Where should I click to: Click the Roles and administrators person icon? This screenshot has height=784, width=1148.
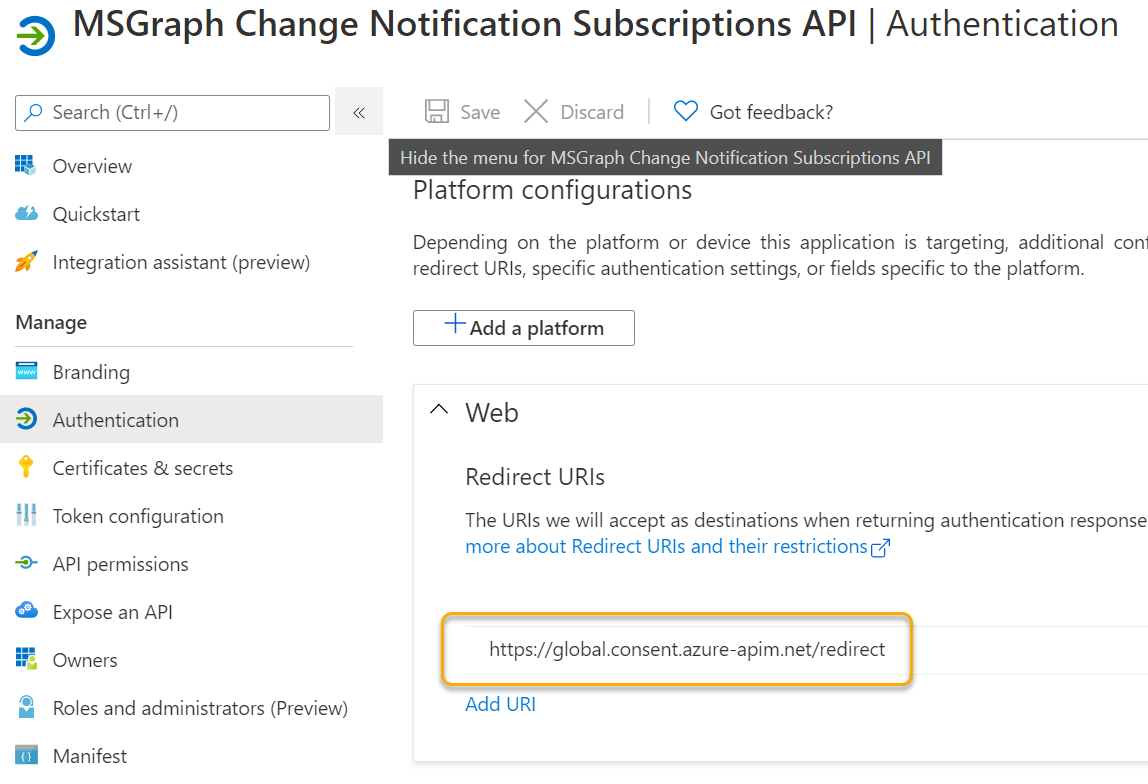click(x=26, y=707)
